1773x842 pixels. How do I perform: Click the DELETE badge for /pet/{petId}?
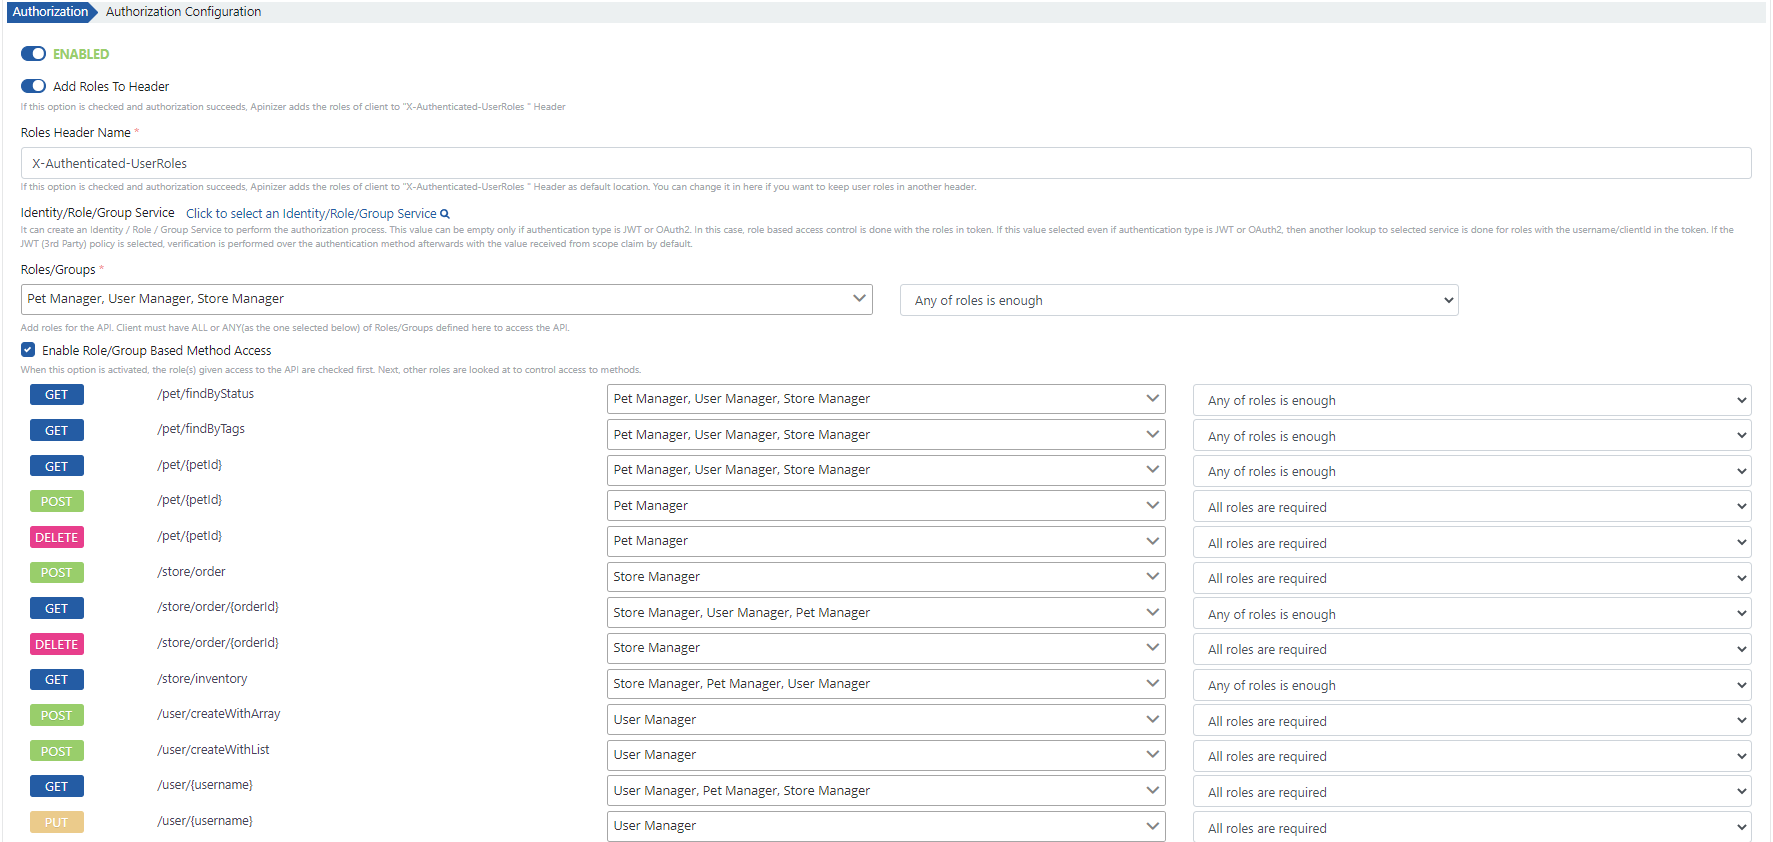coord(56,537)
